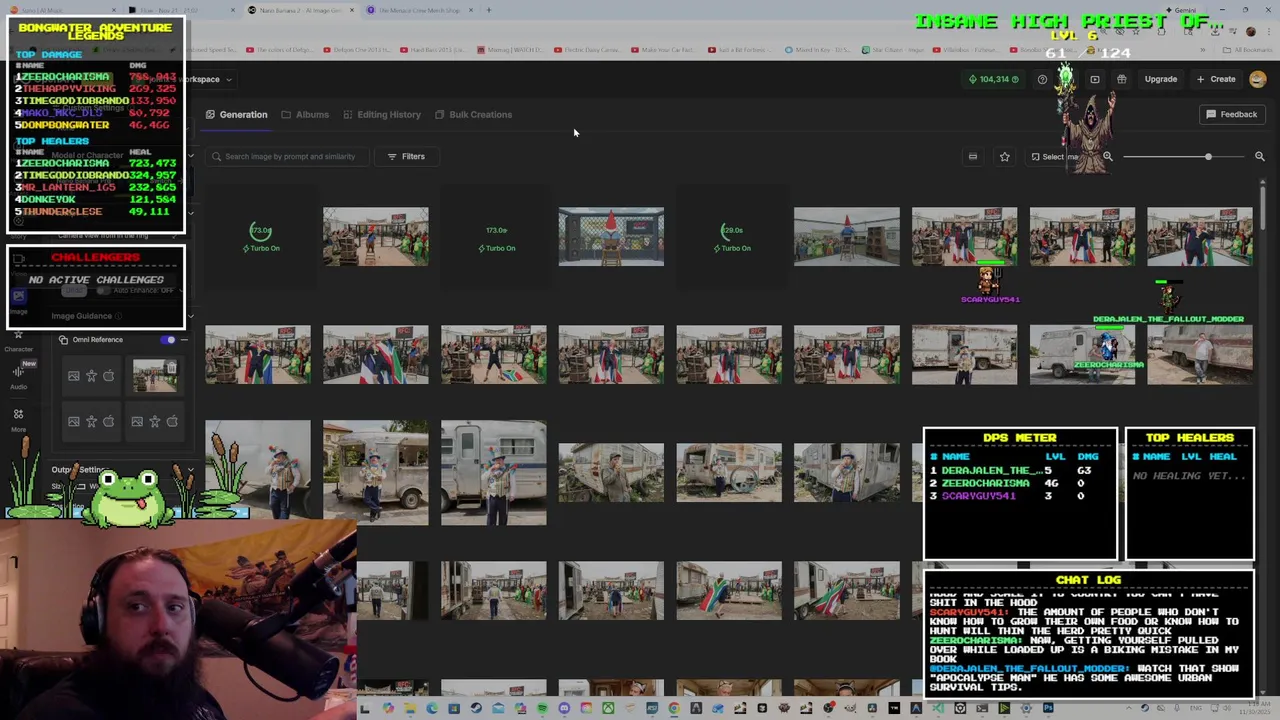Click the 104,314 credits balance

click(x=993, y=79)
